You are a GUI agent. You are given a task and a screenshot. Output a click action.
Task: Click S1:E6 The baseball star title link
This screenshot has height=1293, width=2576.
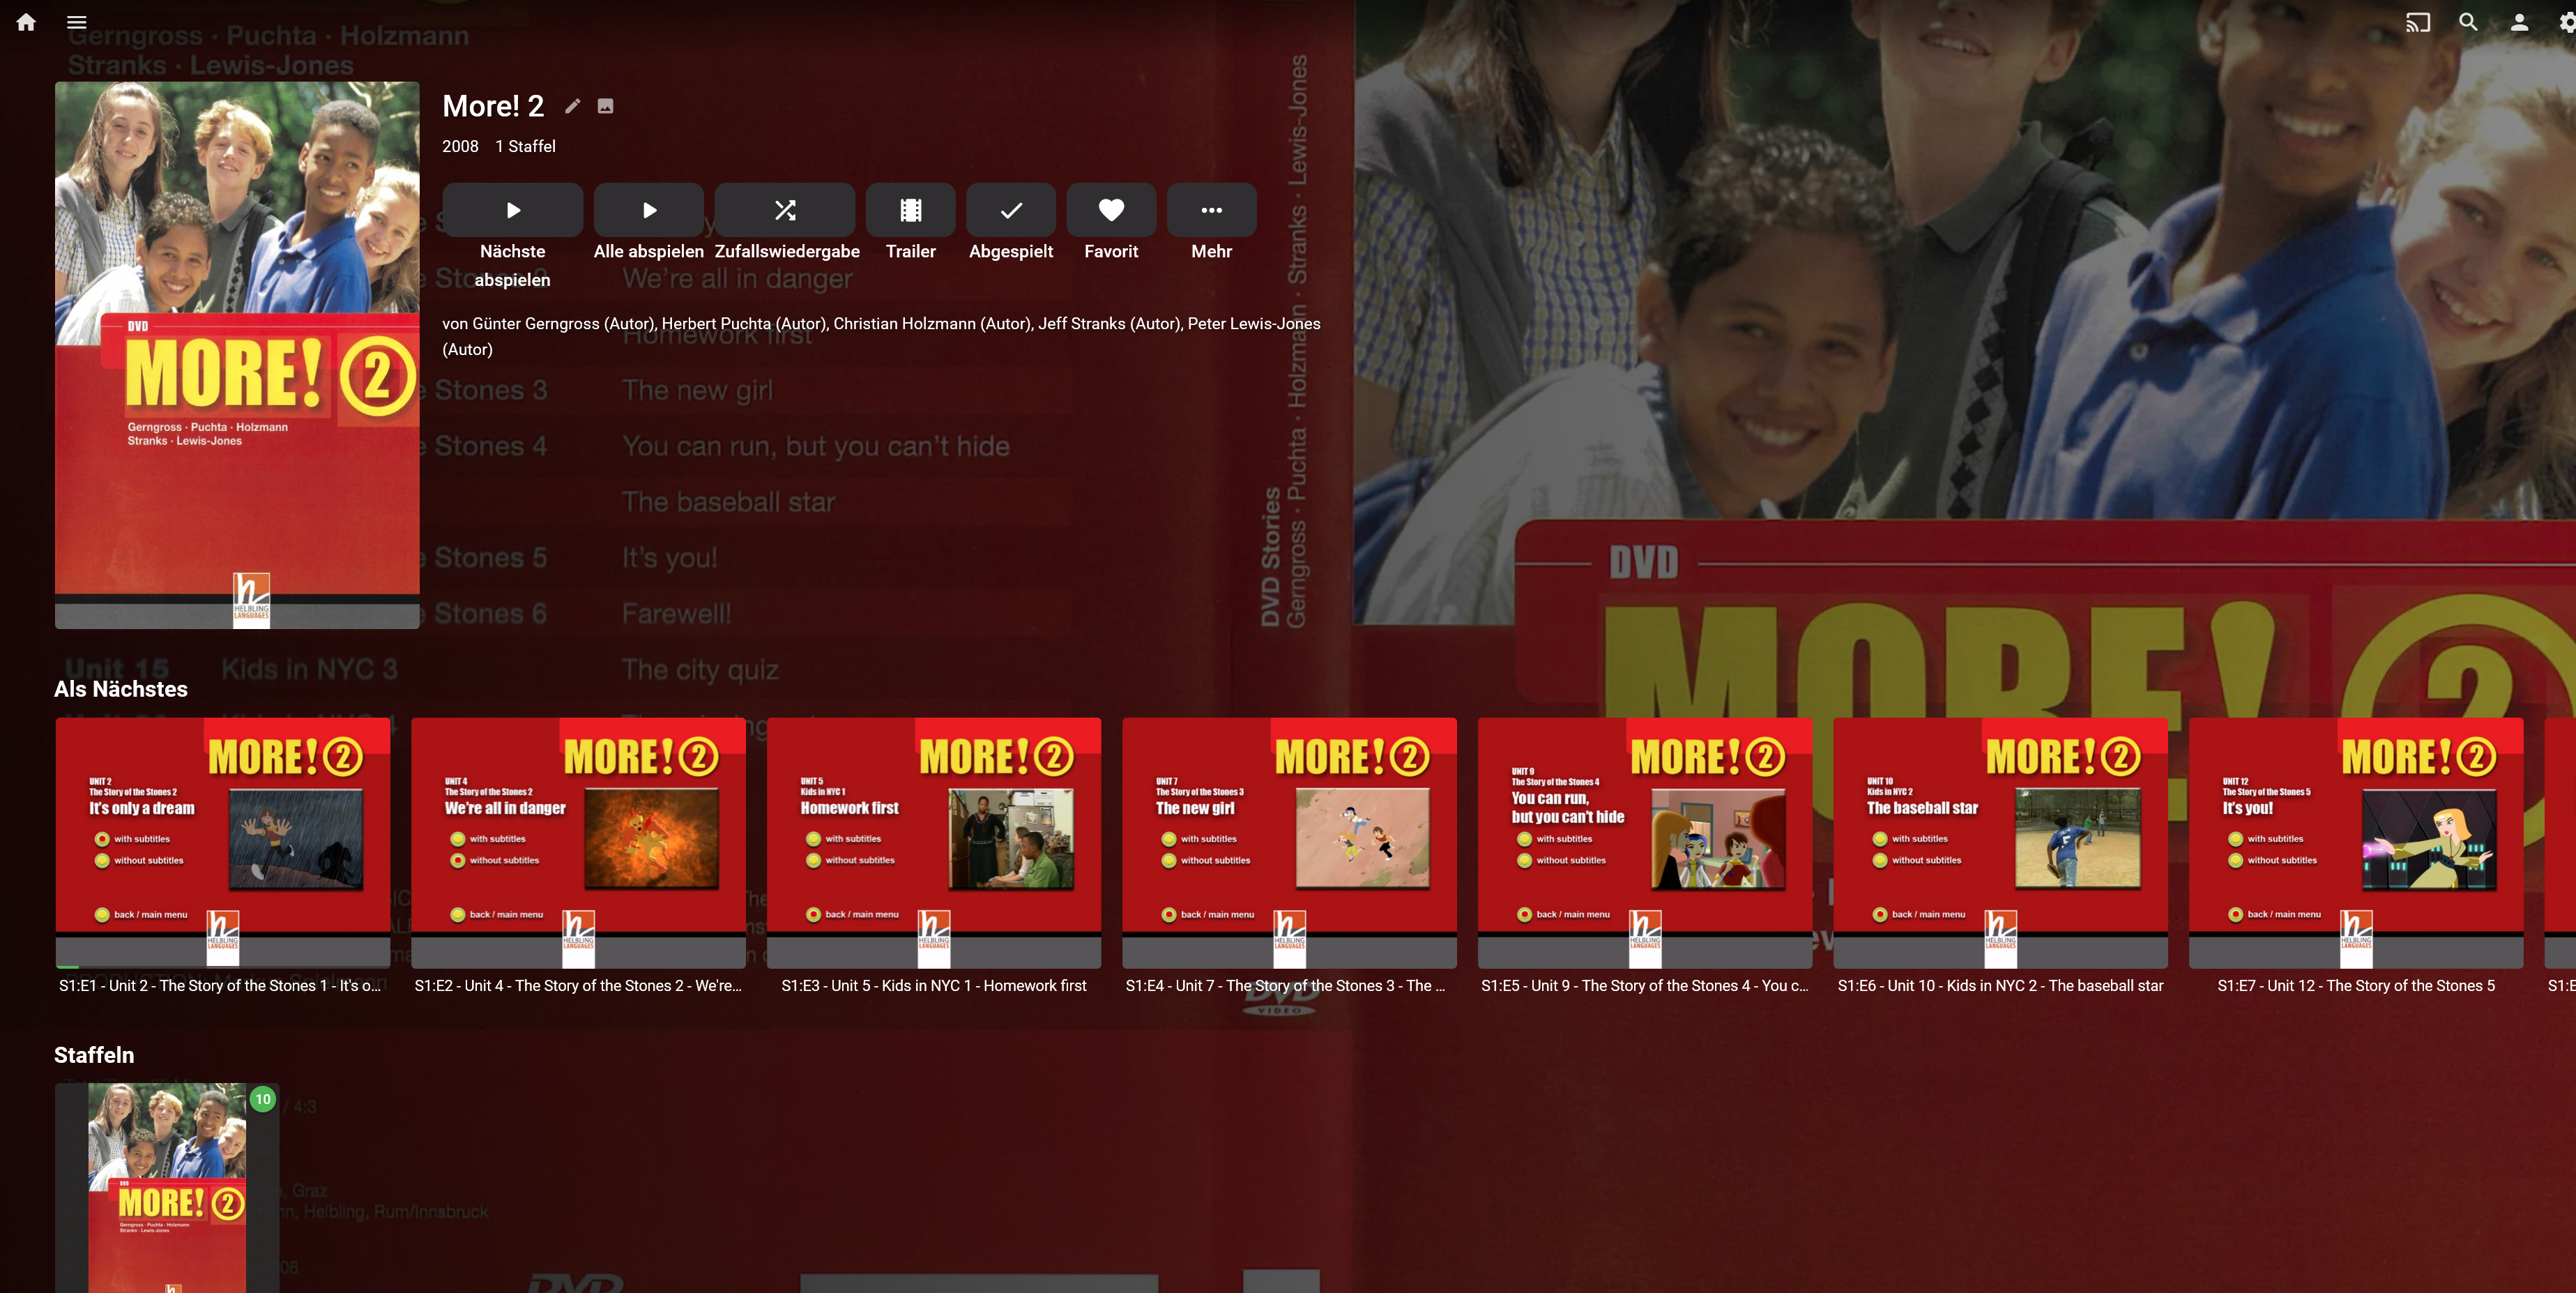coord(2000,986)
